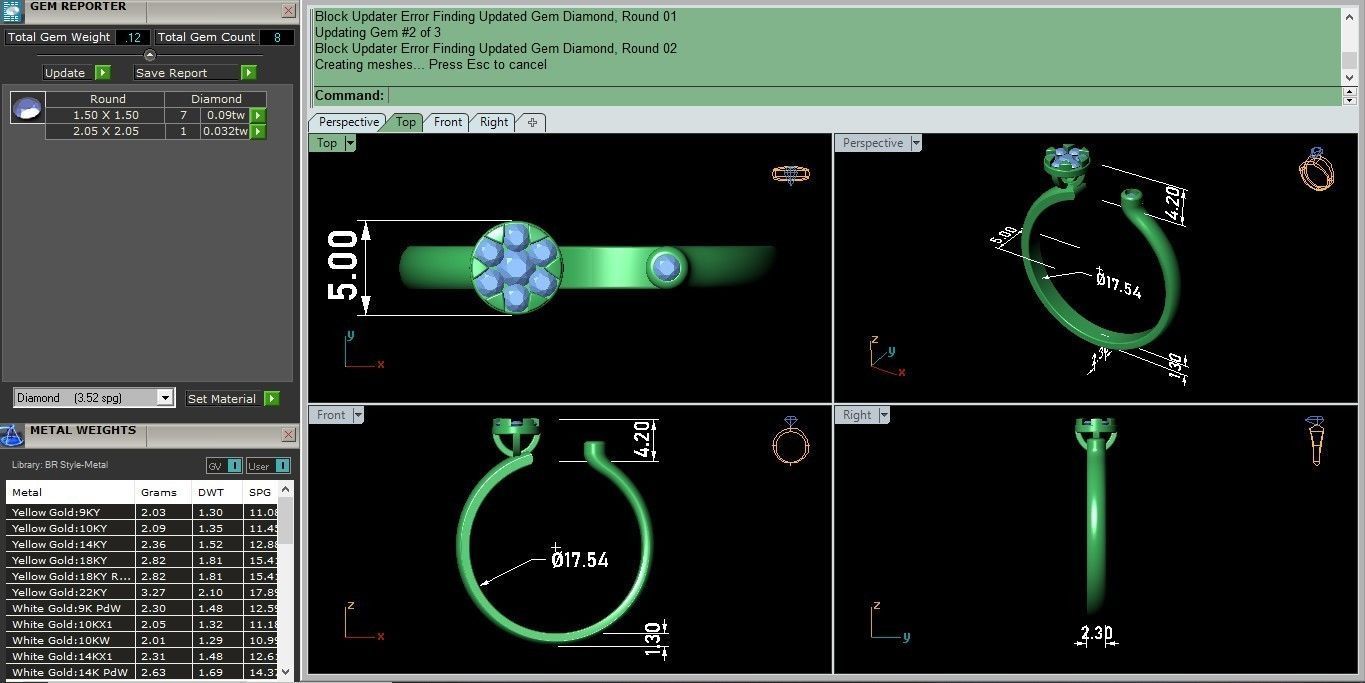Click the Metal Weights panel icon

[x=11, y=435]
